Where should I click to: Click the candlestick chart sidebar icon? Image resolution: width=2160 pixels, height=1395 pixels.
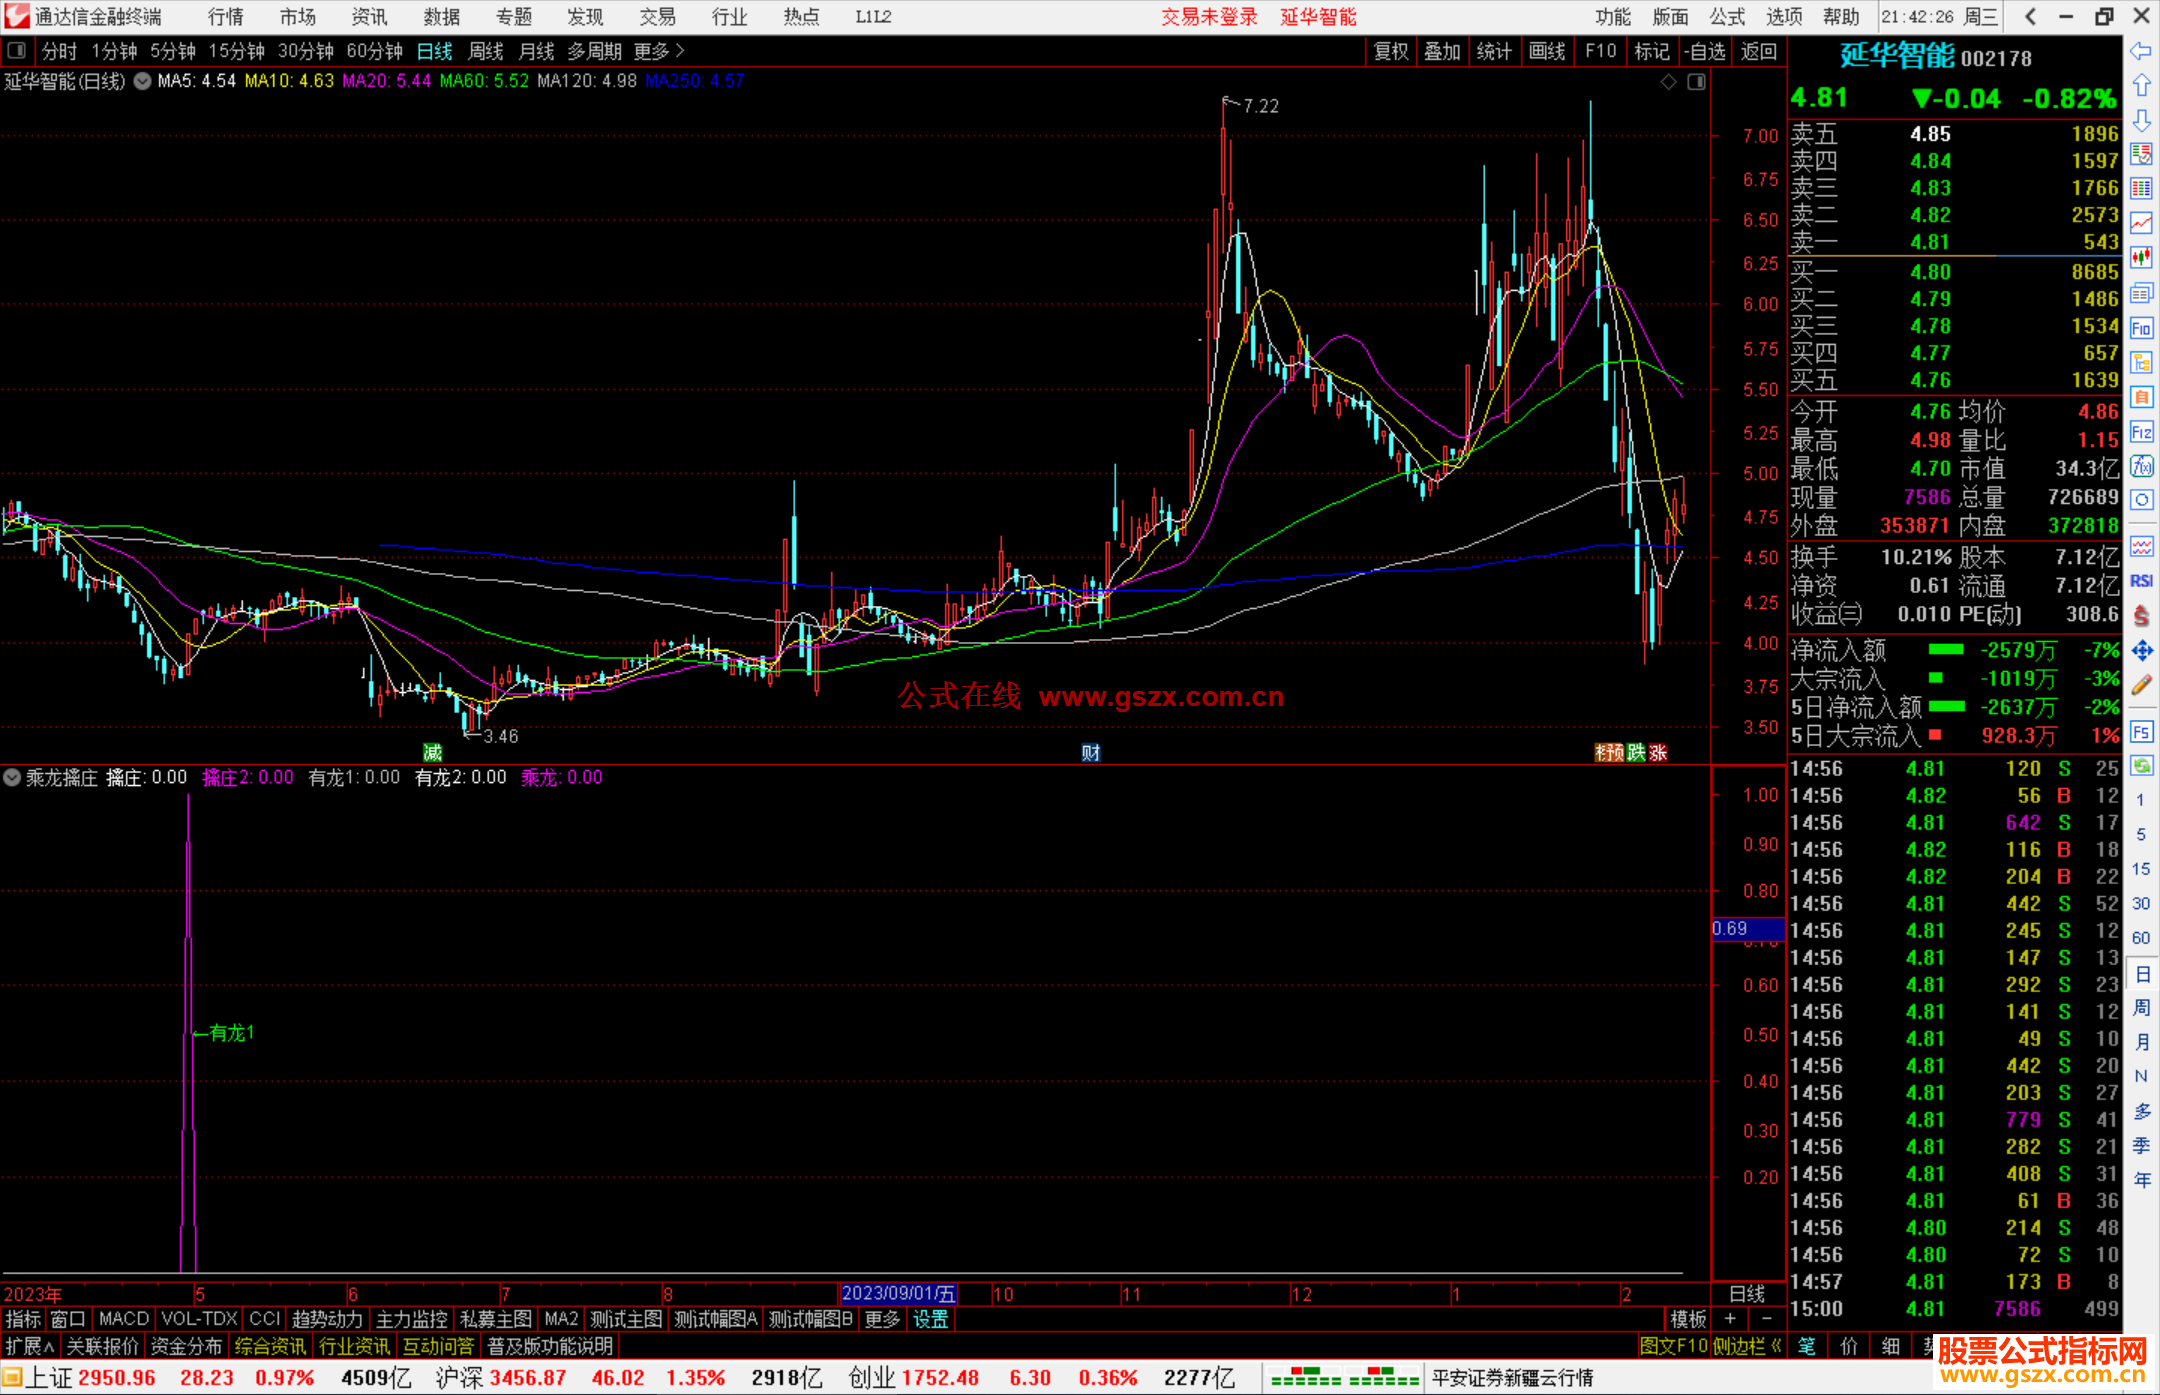click(2141, 258)
